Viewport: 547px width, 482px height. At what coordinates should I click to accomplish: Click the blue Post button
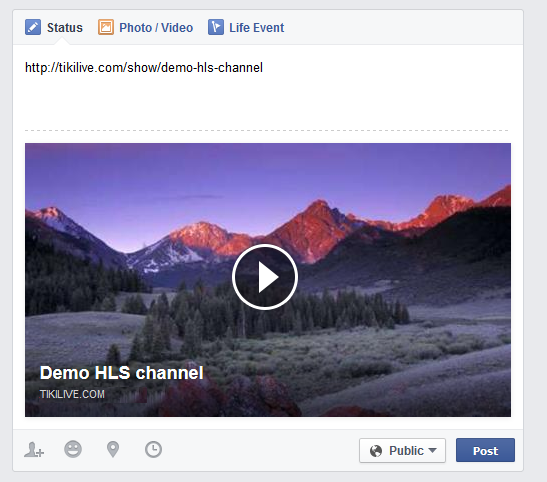(485, 450)
